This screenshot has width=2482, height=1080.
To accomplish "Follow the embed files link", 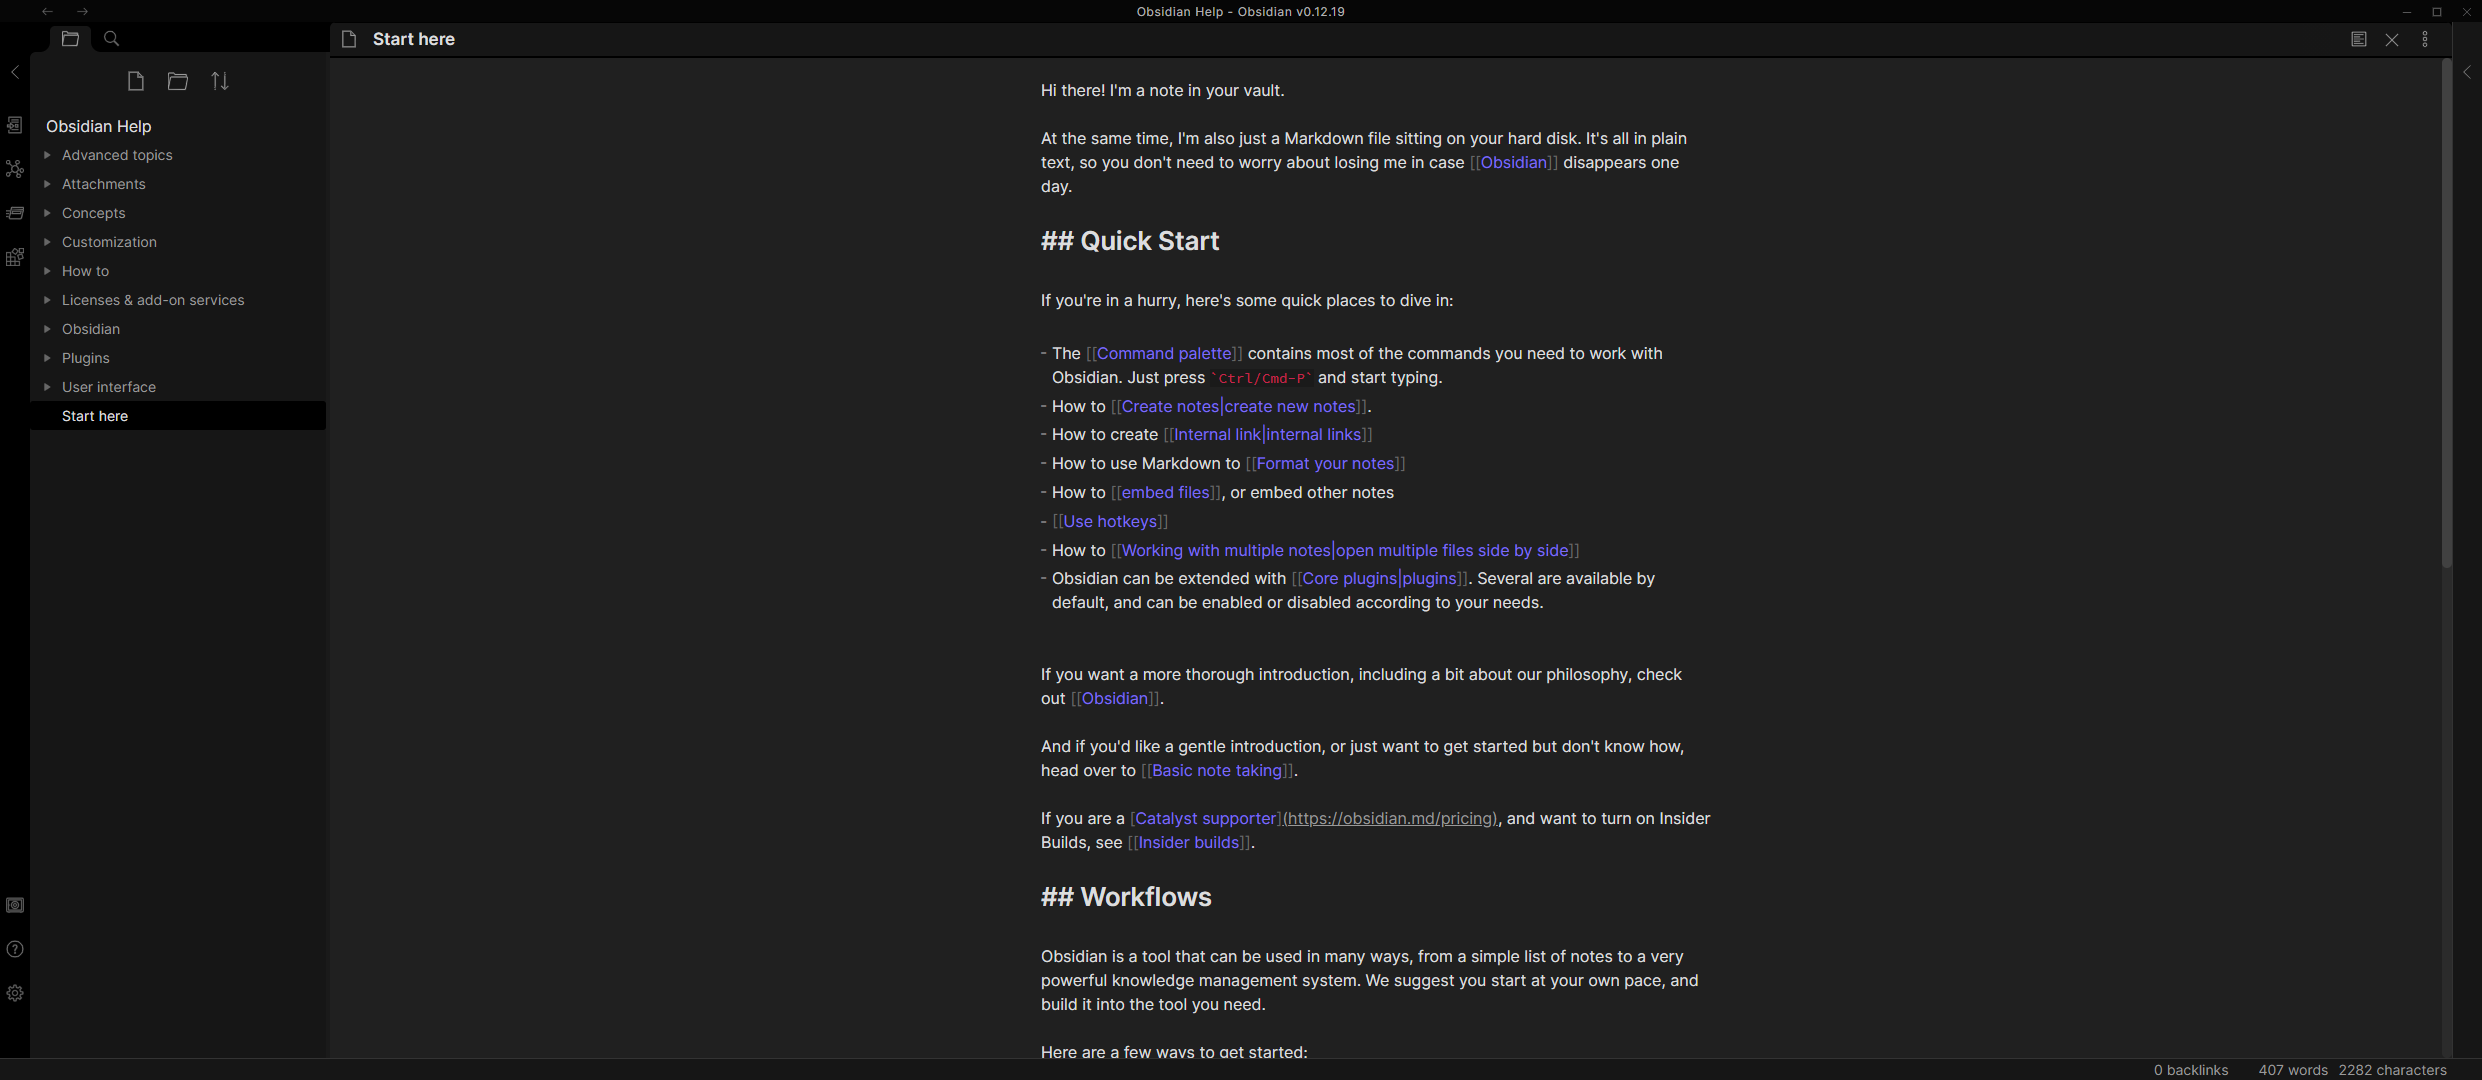I will click(x=1165, y=492).
